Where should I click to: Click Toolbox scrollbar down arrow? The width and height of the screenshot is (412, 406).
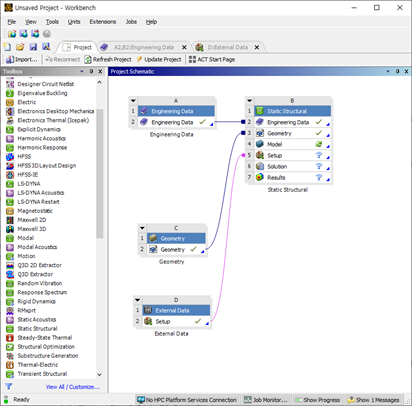pyautogui.click(x=99, y=375)
